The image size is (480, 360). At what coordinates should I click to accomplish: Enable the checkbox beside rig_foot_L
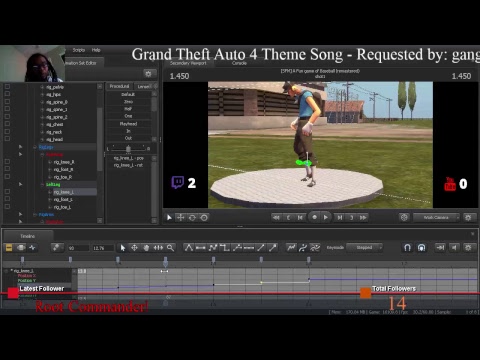point(7,199)
